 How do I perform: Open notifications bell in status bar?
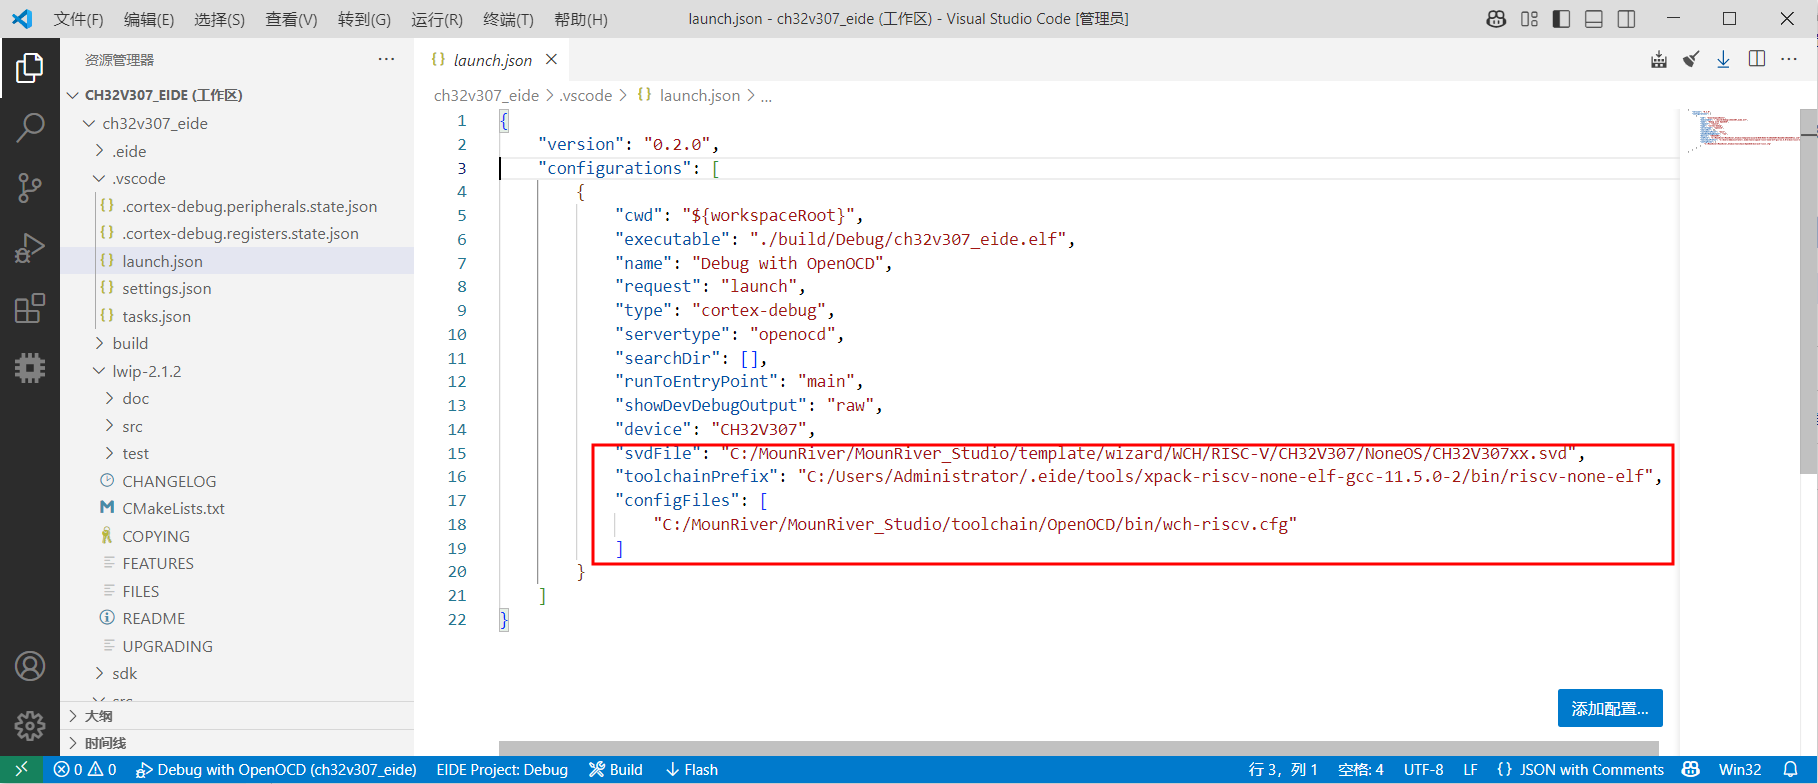[x=1791, y=769]
